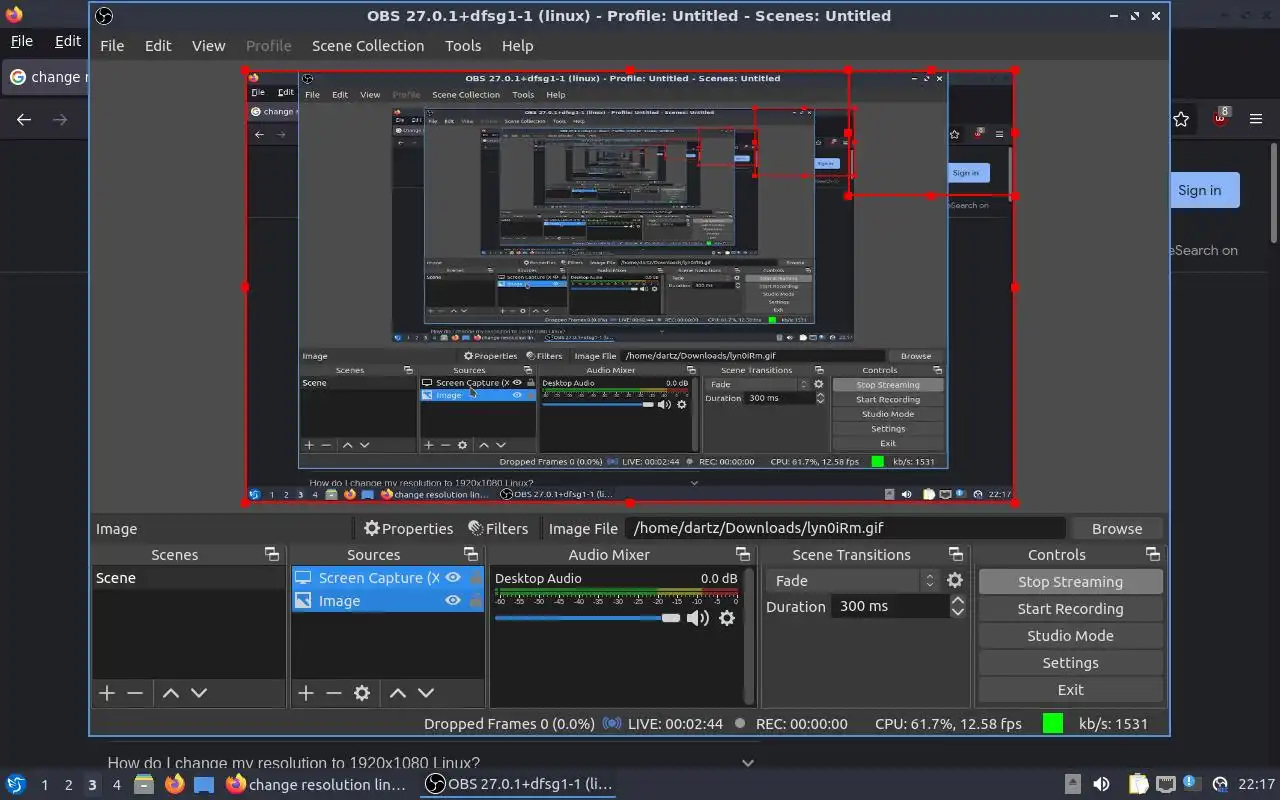1280x800 pixels.
Task: Open OBS Settings button
Action: click(x=1070, y=662)
